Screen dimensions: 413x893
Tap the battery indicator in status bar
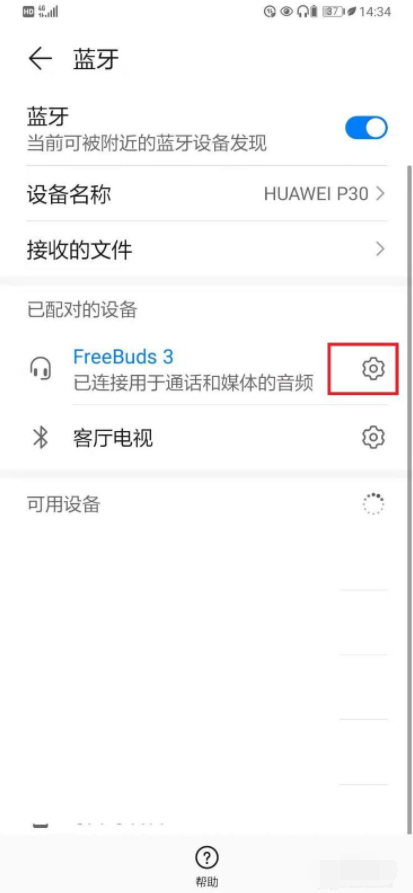click(x=333, y=11)
